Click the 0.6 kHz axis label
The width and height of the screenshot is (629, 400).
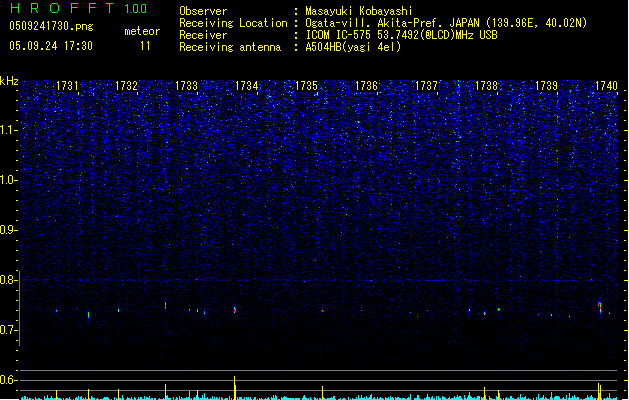[9, 380]
